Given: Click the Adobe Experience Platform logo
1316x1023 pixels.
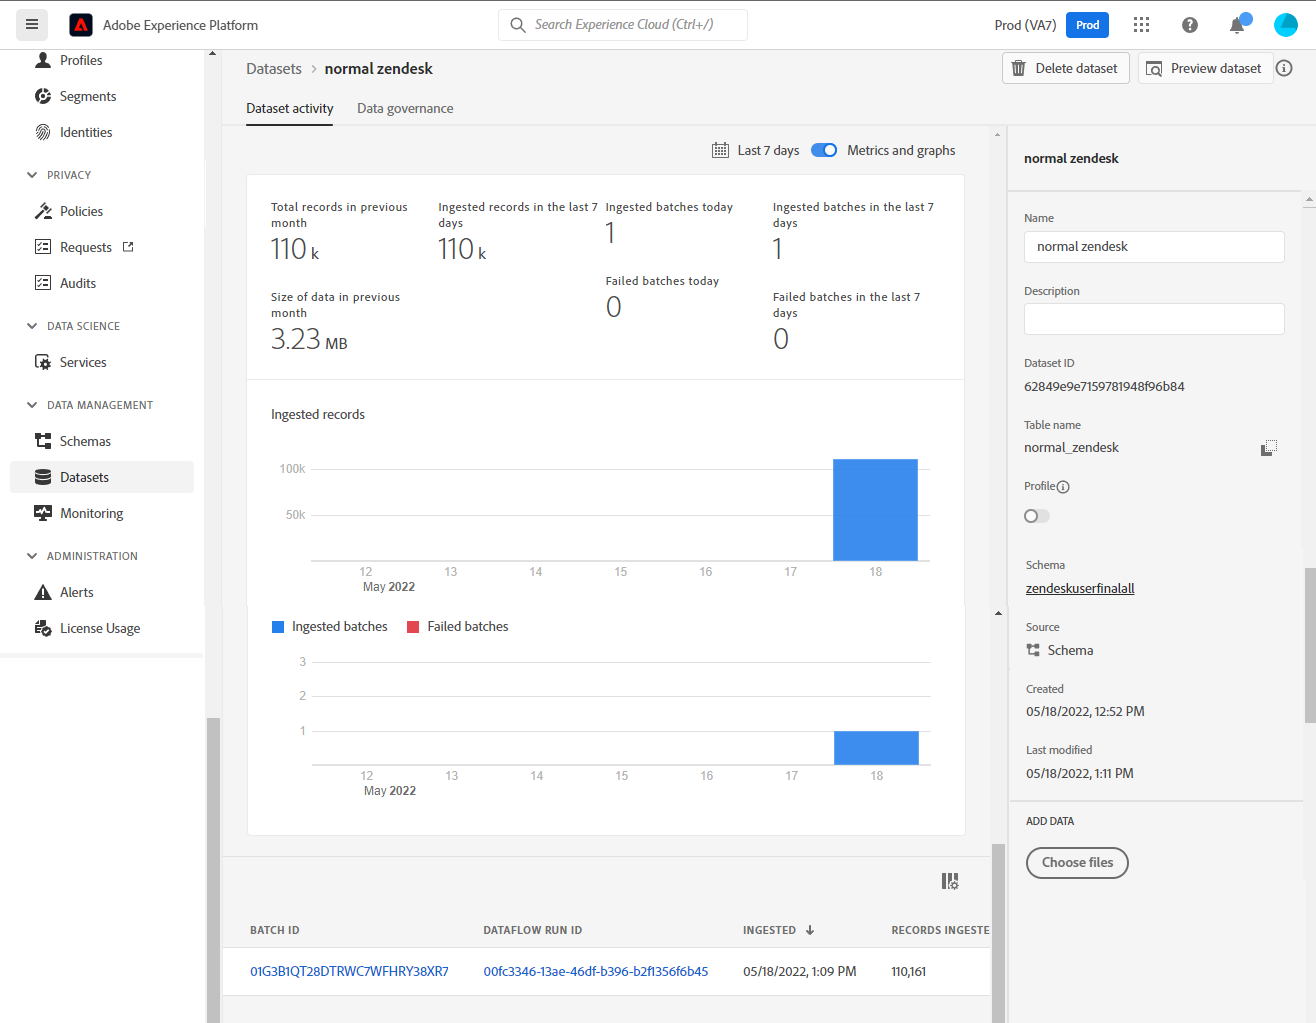Looking at the screenshot, I should (x=81, y=25).
